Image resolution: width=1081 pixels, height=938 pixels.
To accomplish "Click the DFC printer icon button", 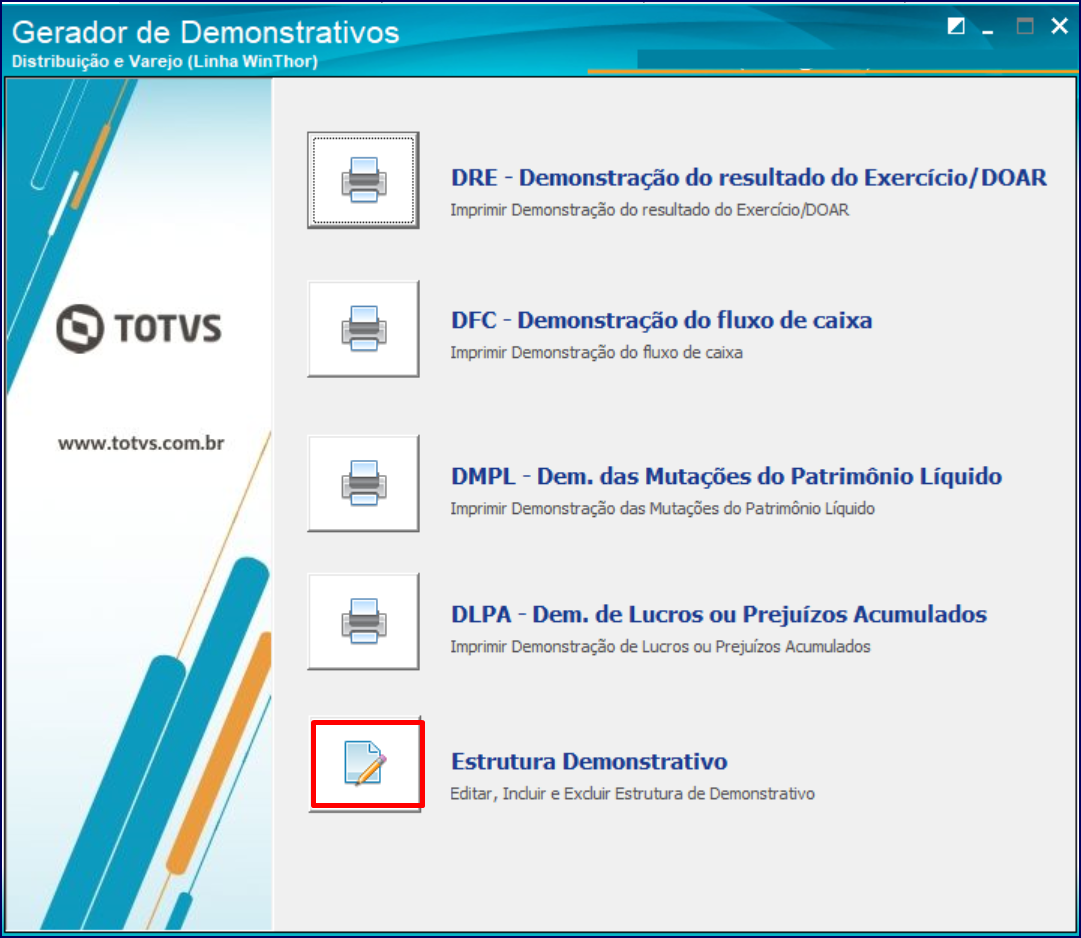I will click(x=363, y=329).
